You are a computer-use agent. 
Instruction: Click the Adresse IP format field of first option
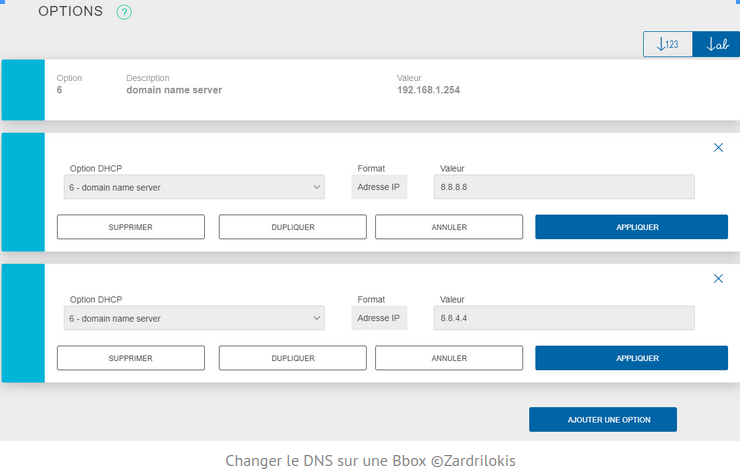[379, 187]
